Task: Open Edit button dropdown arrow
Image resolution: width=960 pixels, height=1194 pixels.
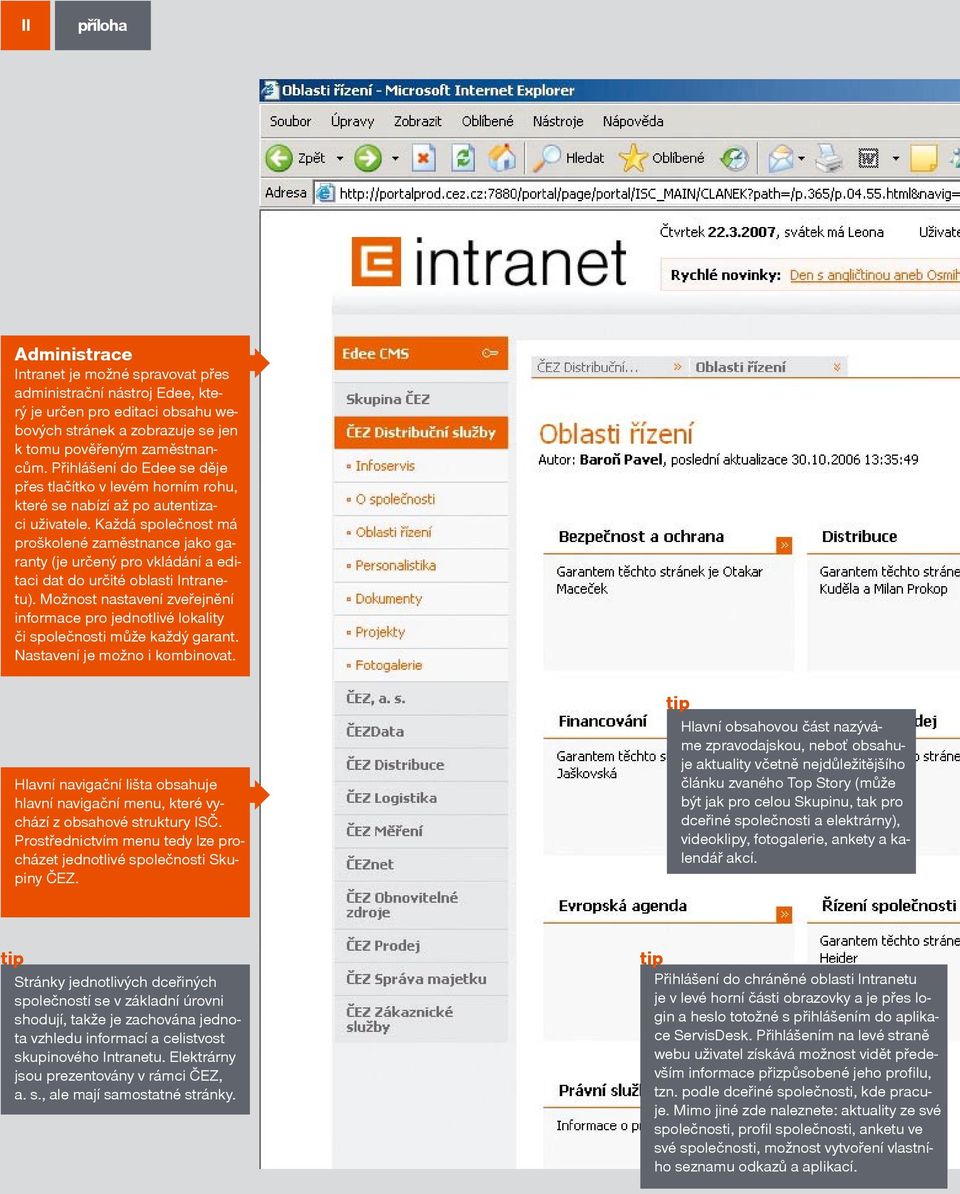Action: click(x=895, y=158)
